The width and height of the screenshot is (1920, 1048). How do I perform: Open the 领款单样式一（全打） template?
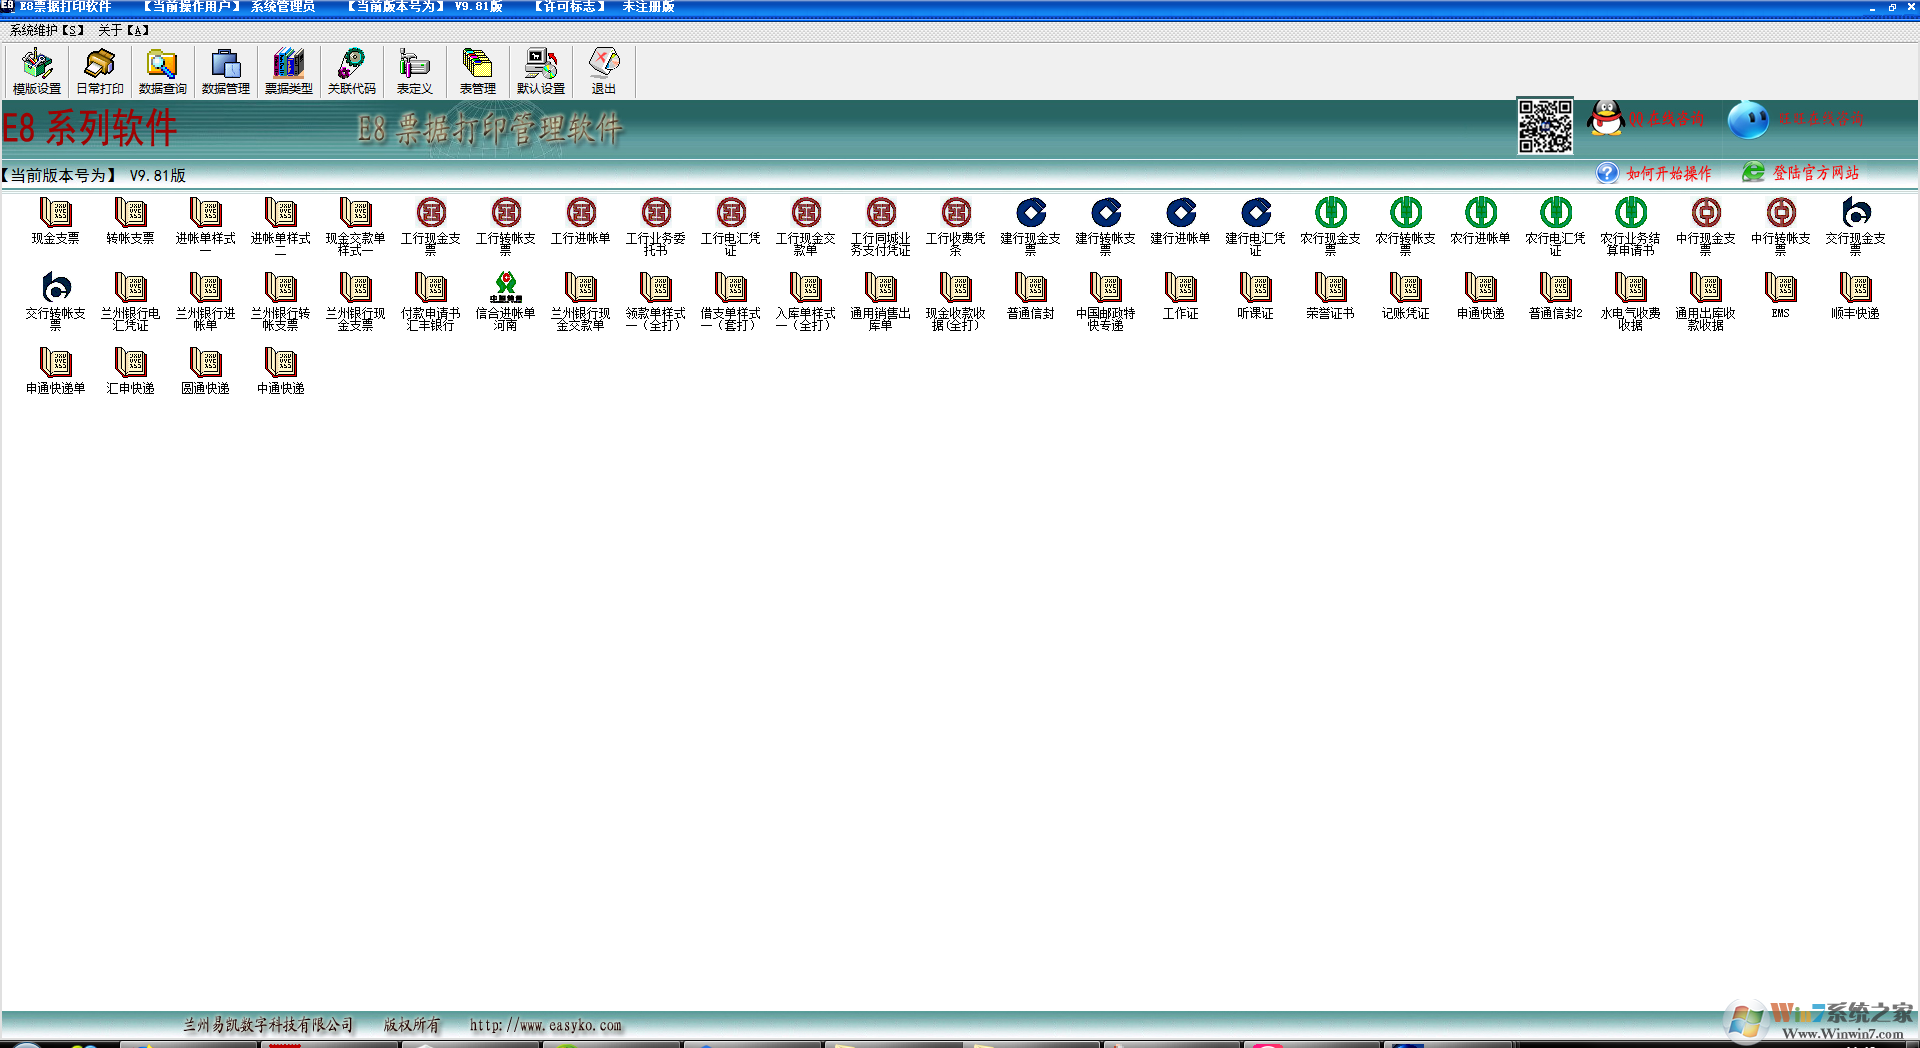tap(656, 301)
